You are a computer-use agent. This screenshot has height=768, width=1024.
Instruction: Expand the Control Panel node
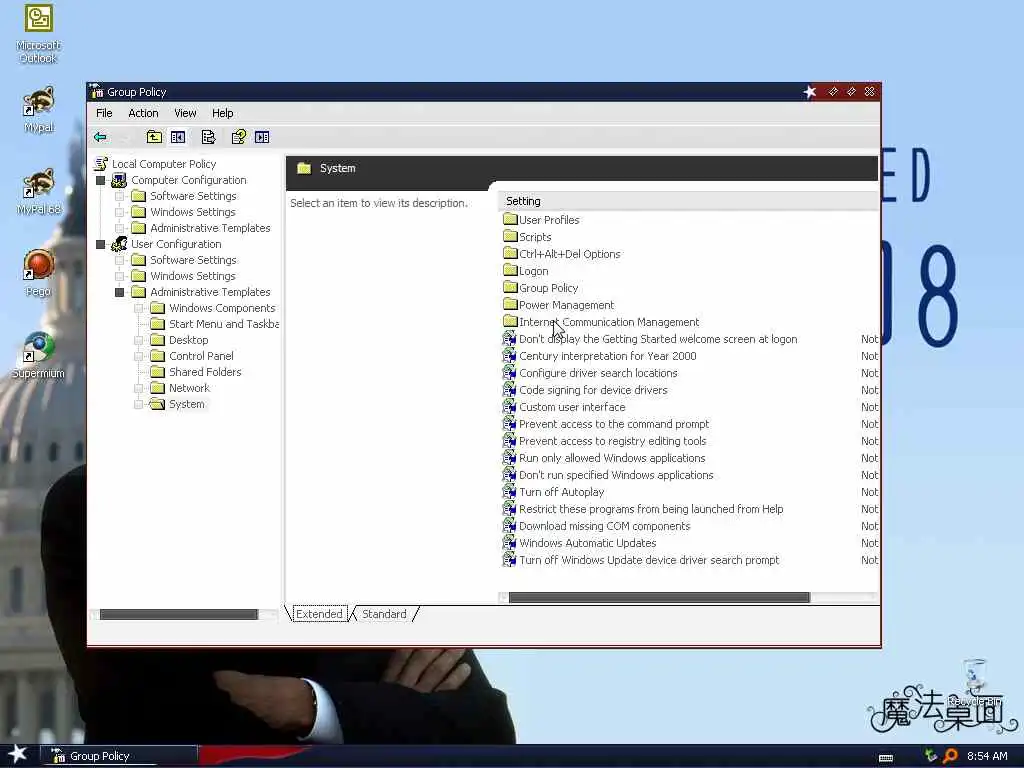click(x=138, y=357)
